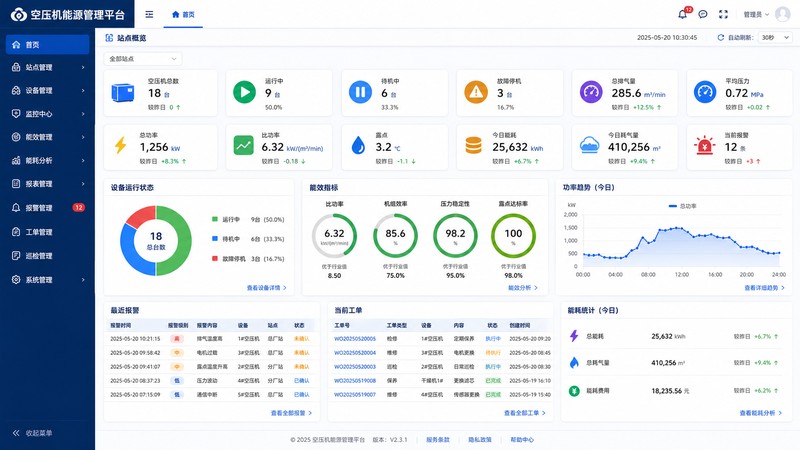The width and height of the screenshot is (800, 450).
Task: Click the 电机过载 alarm row
Action: (211, 353)
